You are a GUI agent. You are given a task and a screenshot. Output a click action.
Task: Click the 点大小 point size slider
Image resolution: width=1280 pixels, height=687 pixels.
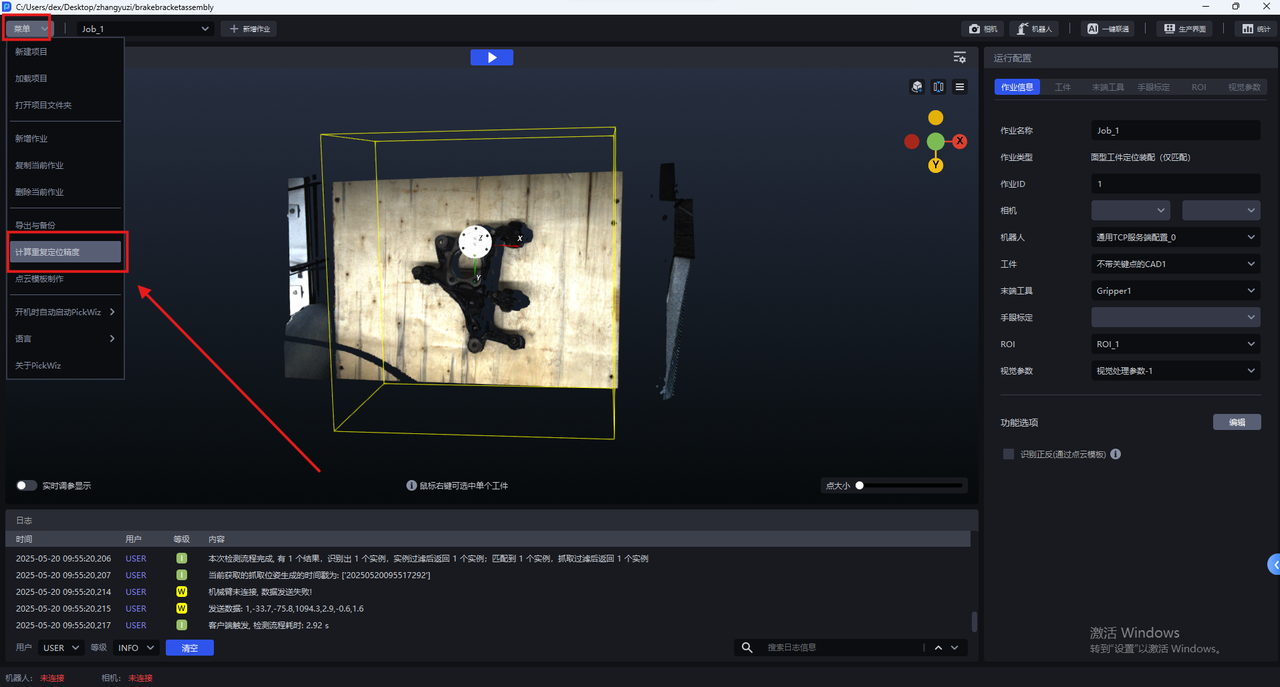(910, 486)
